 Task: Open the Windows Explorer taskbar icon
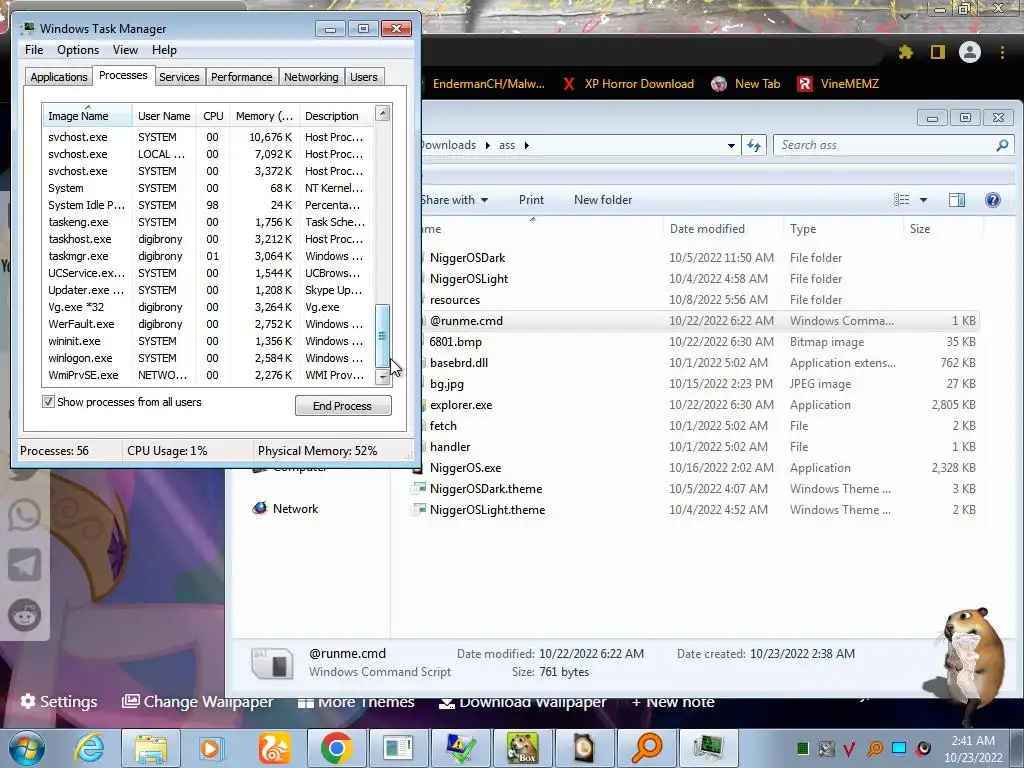point(151,748)
